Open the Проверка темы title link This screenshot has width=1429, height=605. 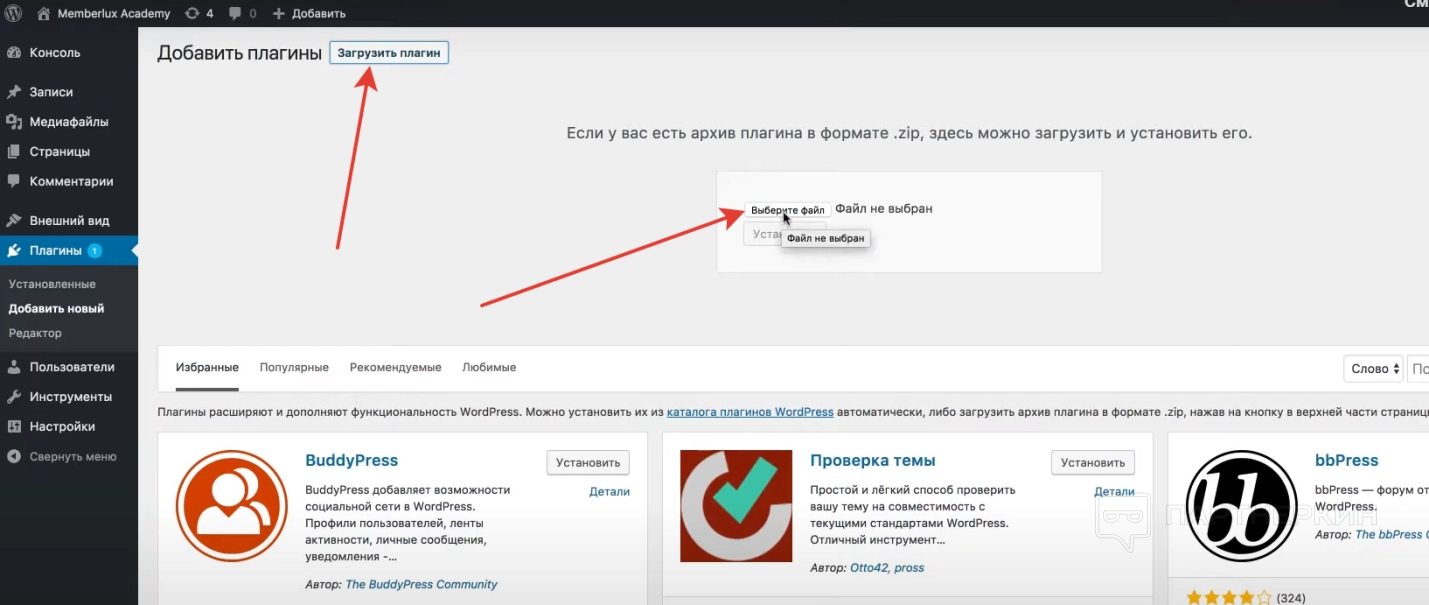(872, 460)
